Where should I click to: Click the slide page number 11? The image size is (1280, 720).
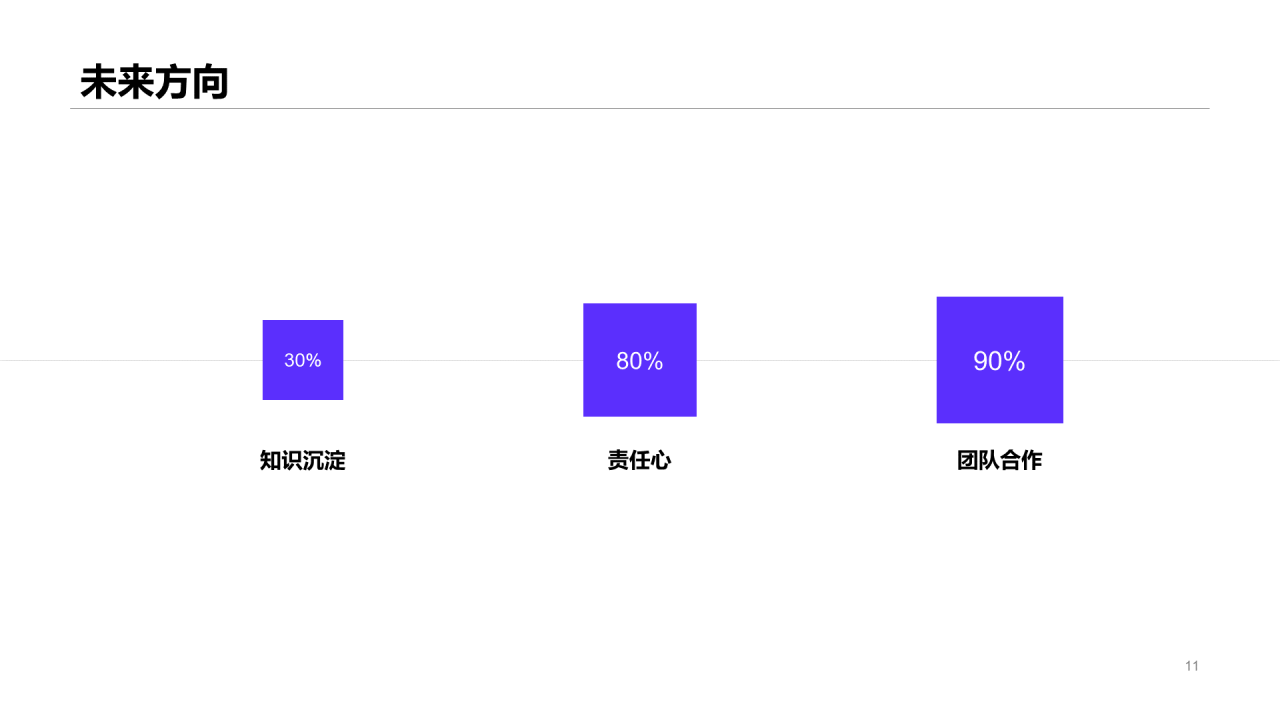point(1191,666)
